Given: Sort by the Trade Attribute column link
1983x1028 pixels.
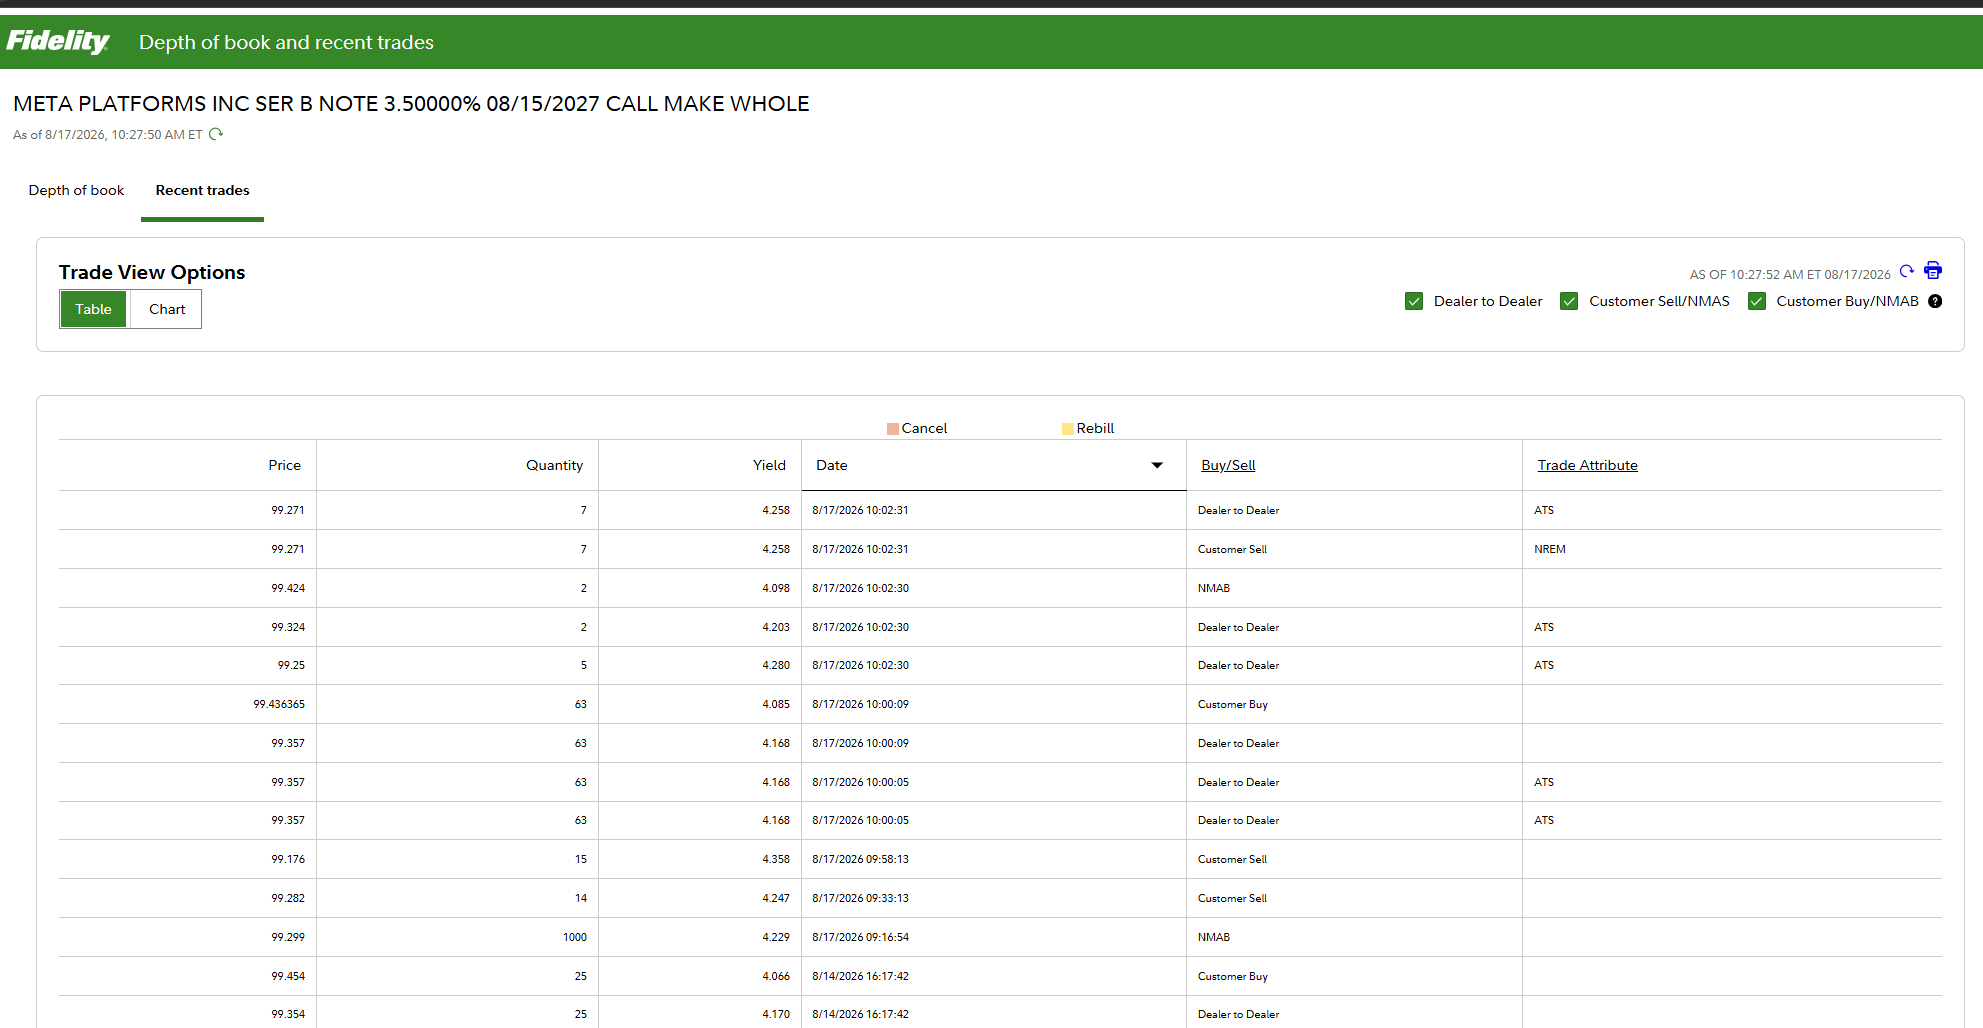Looking at the screenshot, I should [x=1587, y=465].
